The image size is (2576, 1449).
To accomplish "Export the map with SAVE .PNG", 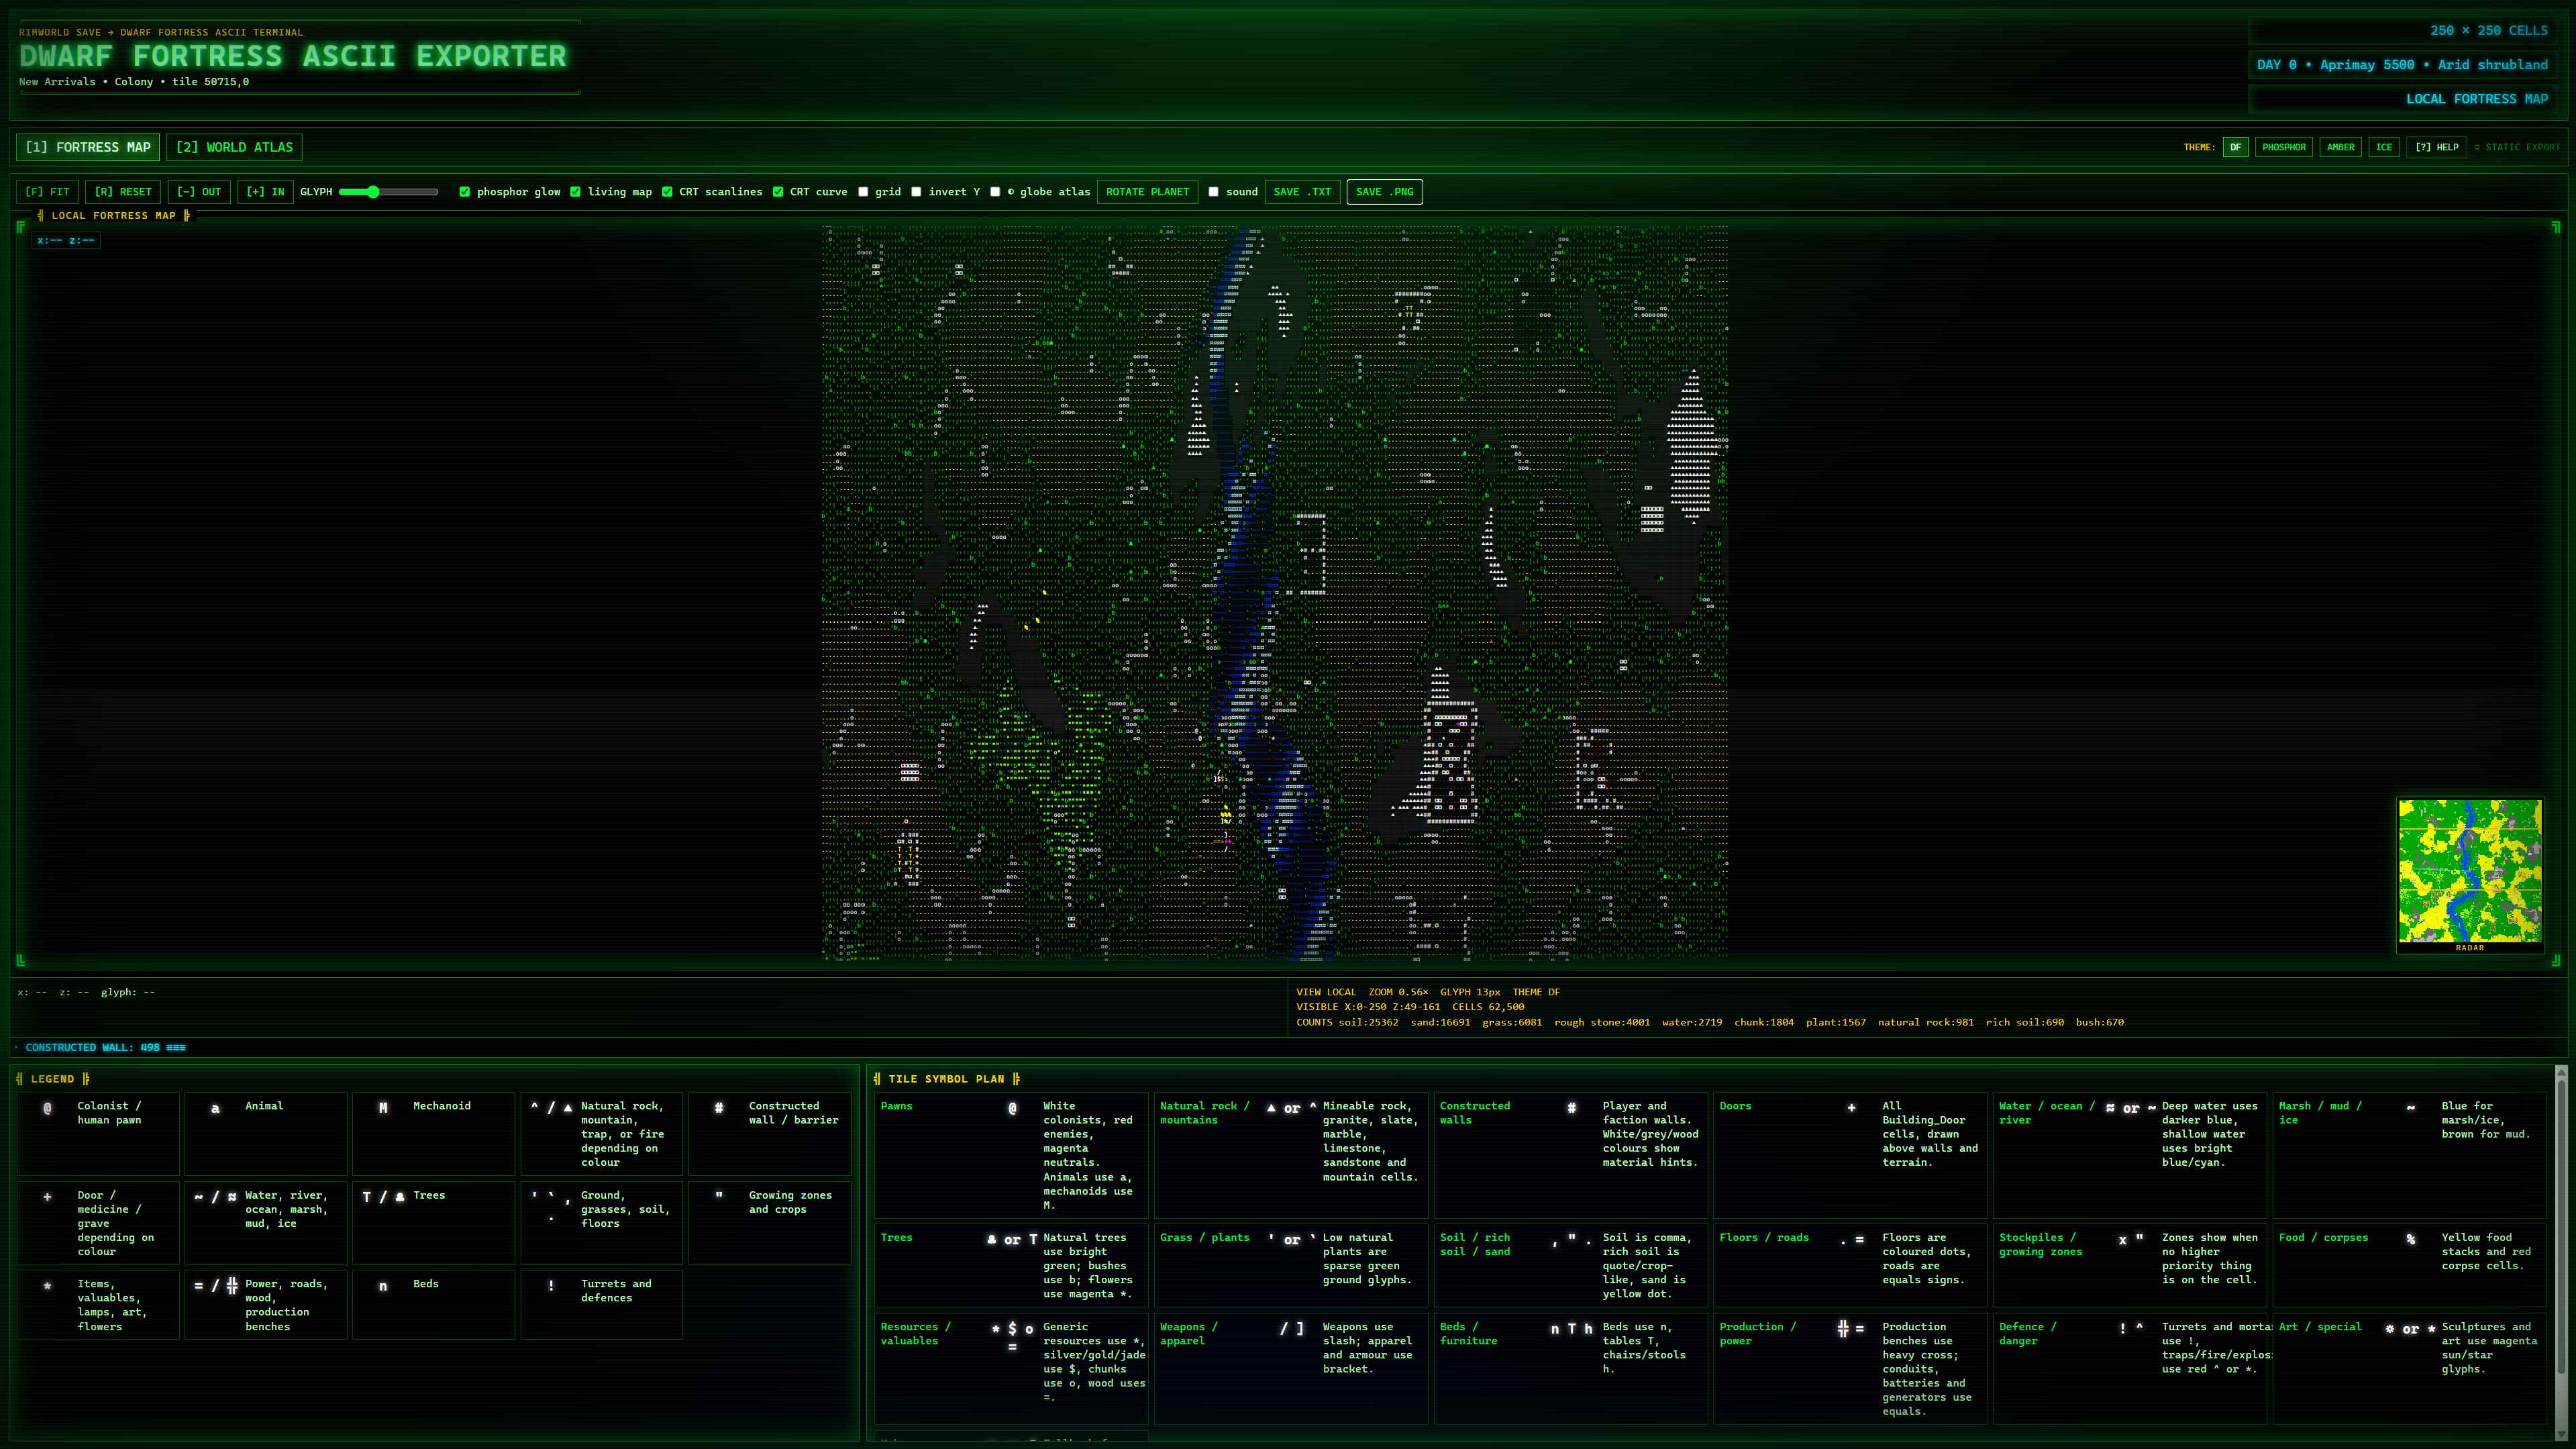I will coord(1384,192).
